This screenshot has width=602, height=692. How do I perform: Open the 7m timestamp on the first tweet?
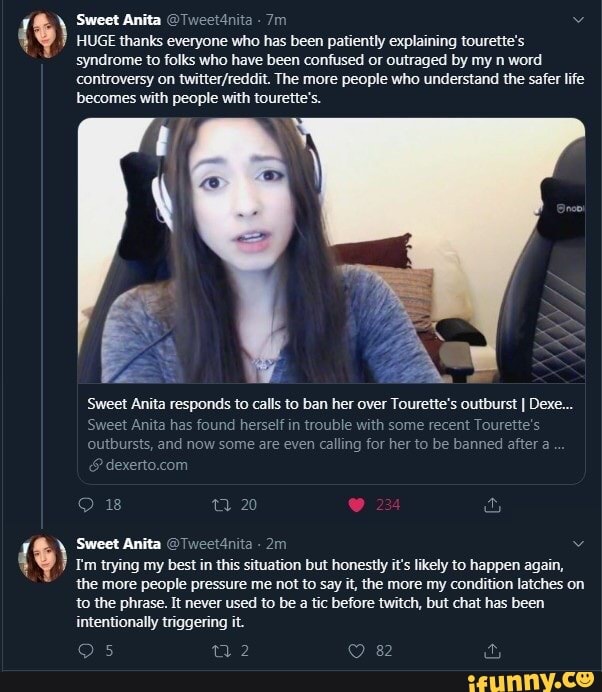coord(275,18)
